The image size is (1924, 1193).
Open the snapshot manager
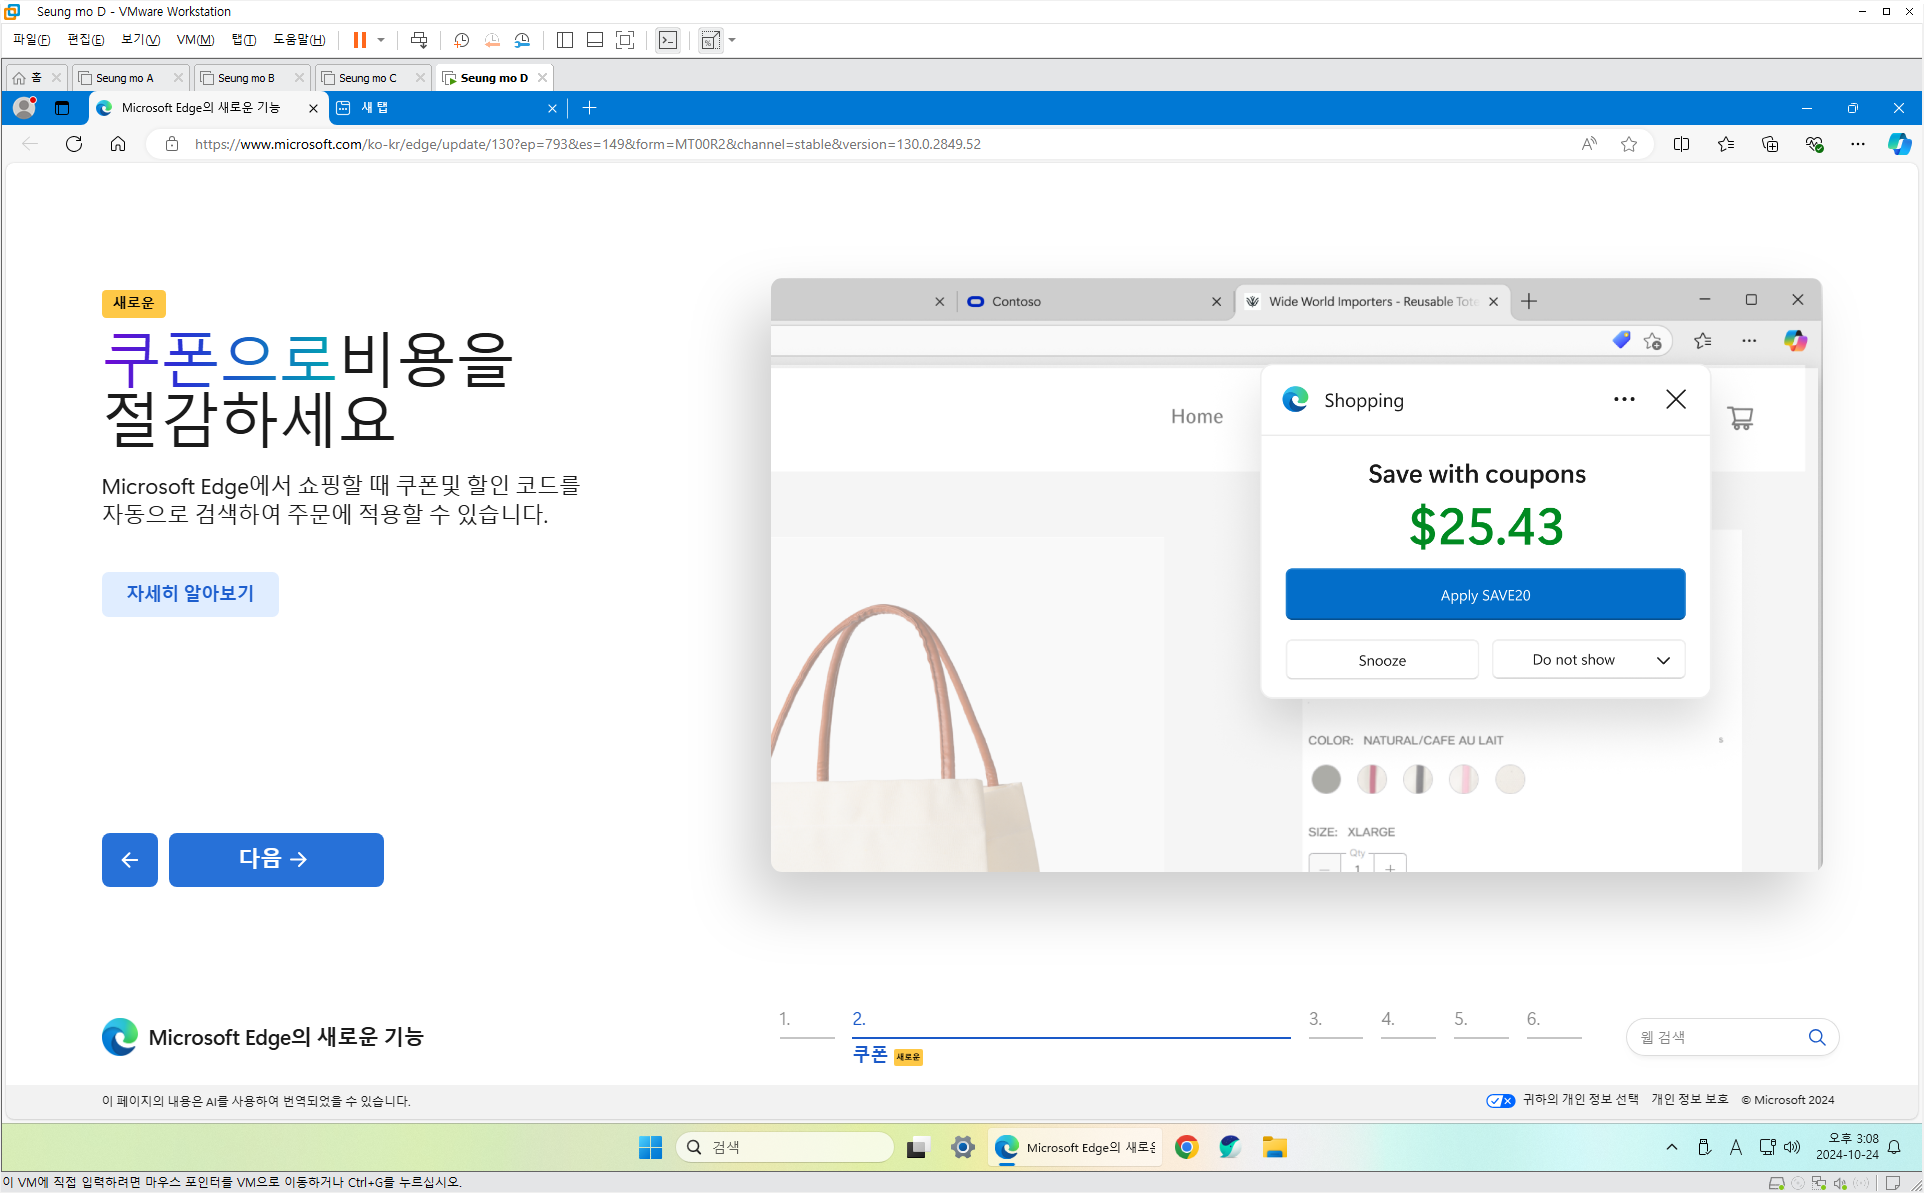tap(522, 40)
